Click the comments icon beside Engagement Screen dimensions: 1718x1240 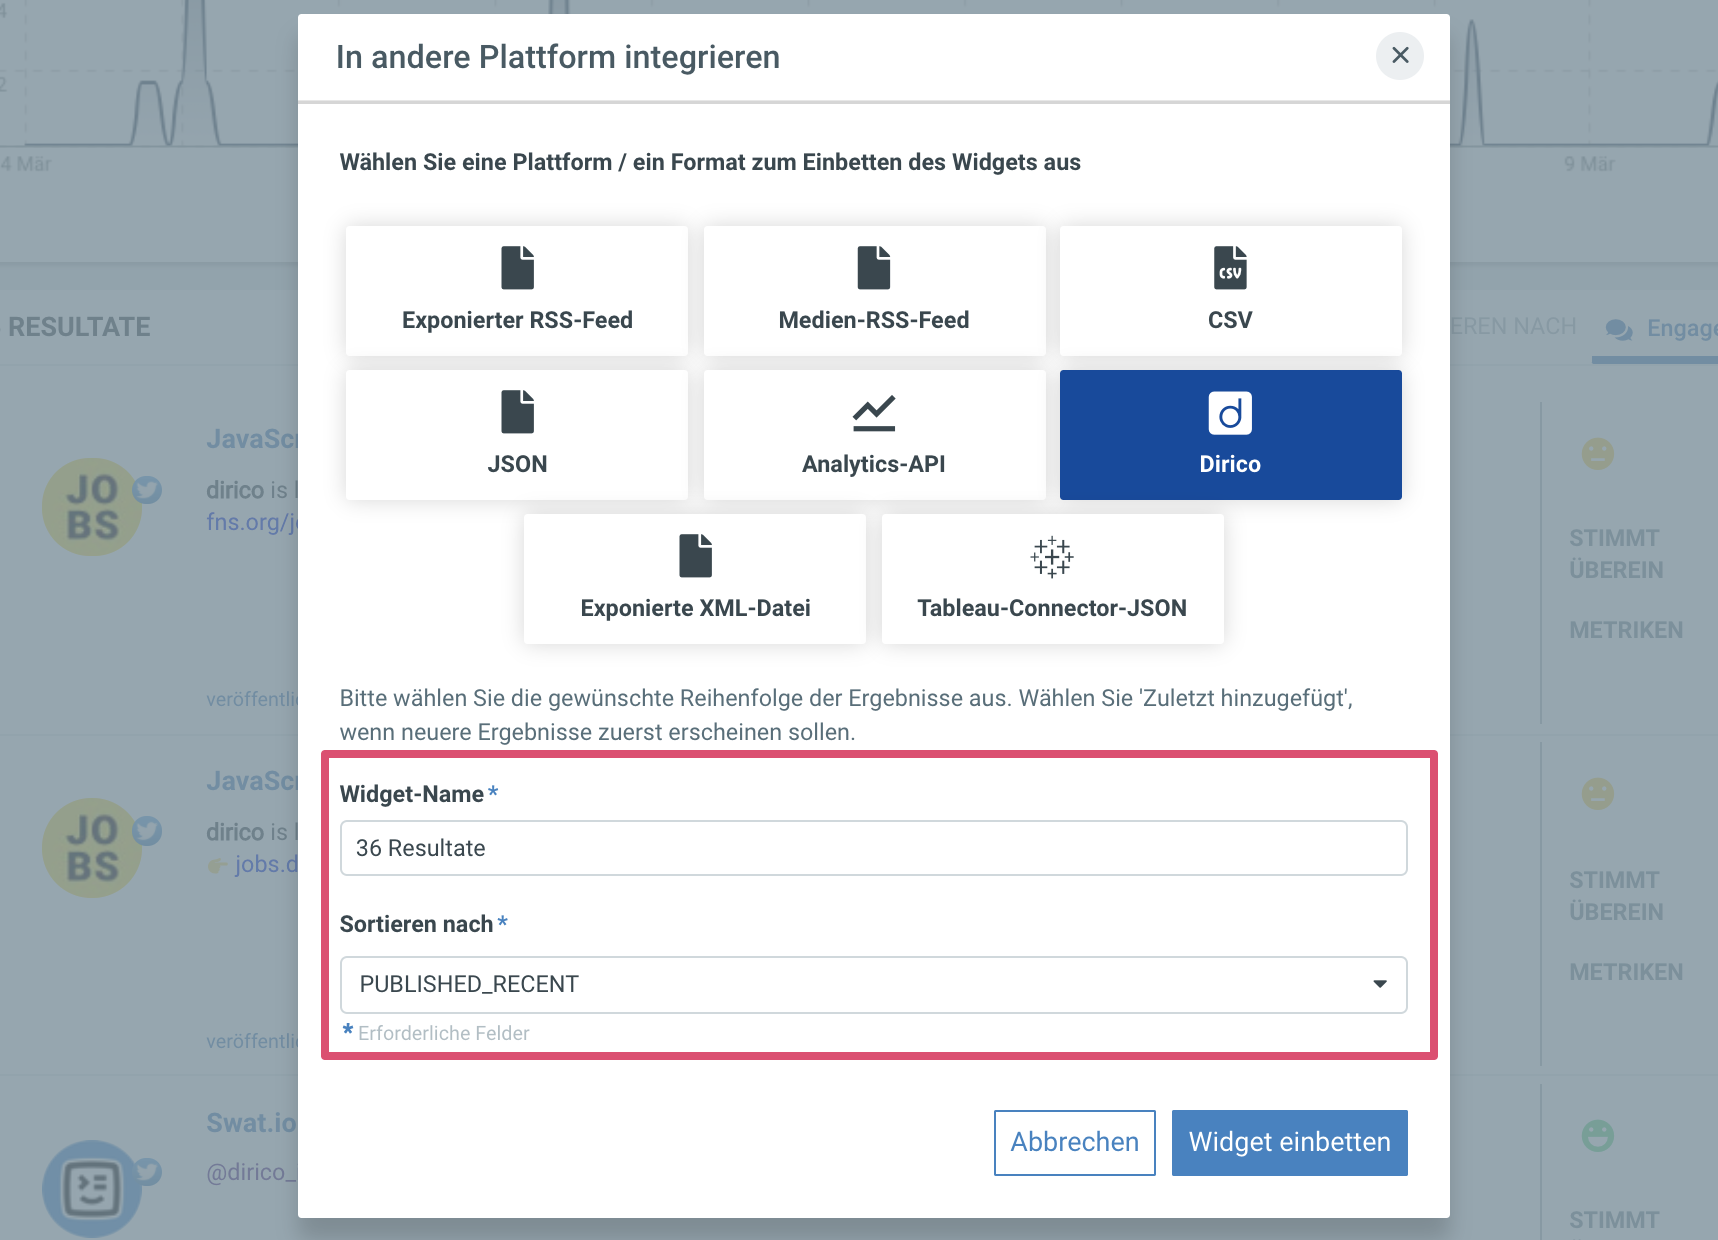click(x=1619, y=329)
